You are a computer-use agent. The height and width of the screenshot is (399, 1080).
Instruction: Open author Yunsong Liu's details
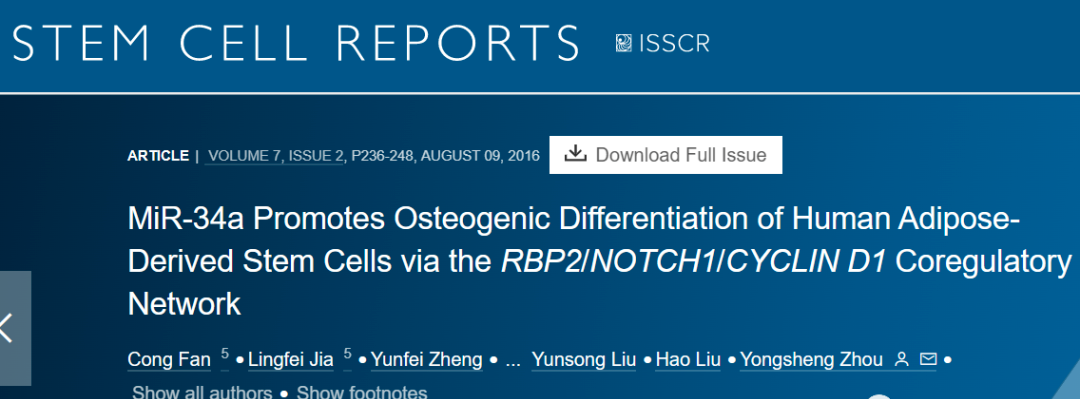(583, 360)
